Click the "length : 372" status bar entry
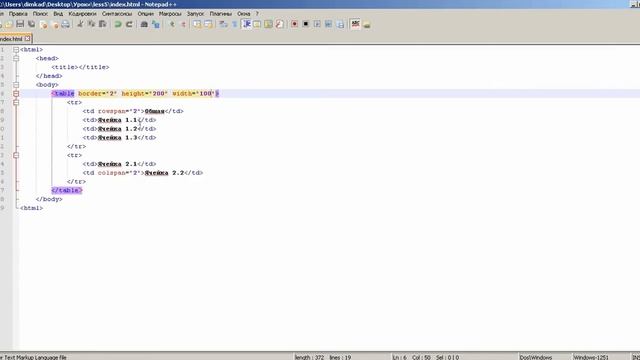This screenshot has width=640, height=360. pos(309,357)
